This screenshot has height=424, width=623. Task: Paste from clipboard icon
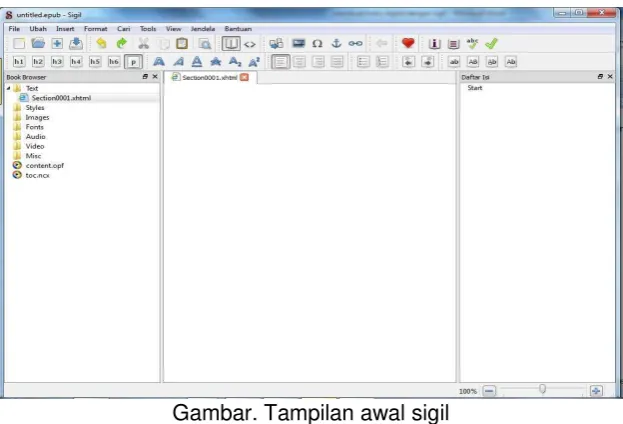tap(182, 43)
